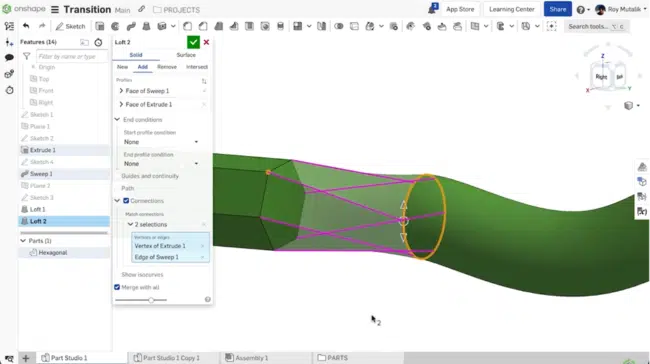Accept Loft 2 with the green checkmark

193,42
